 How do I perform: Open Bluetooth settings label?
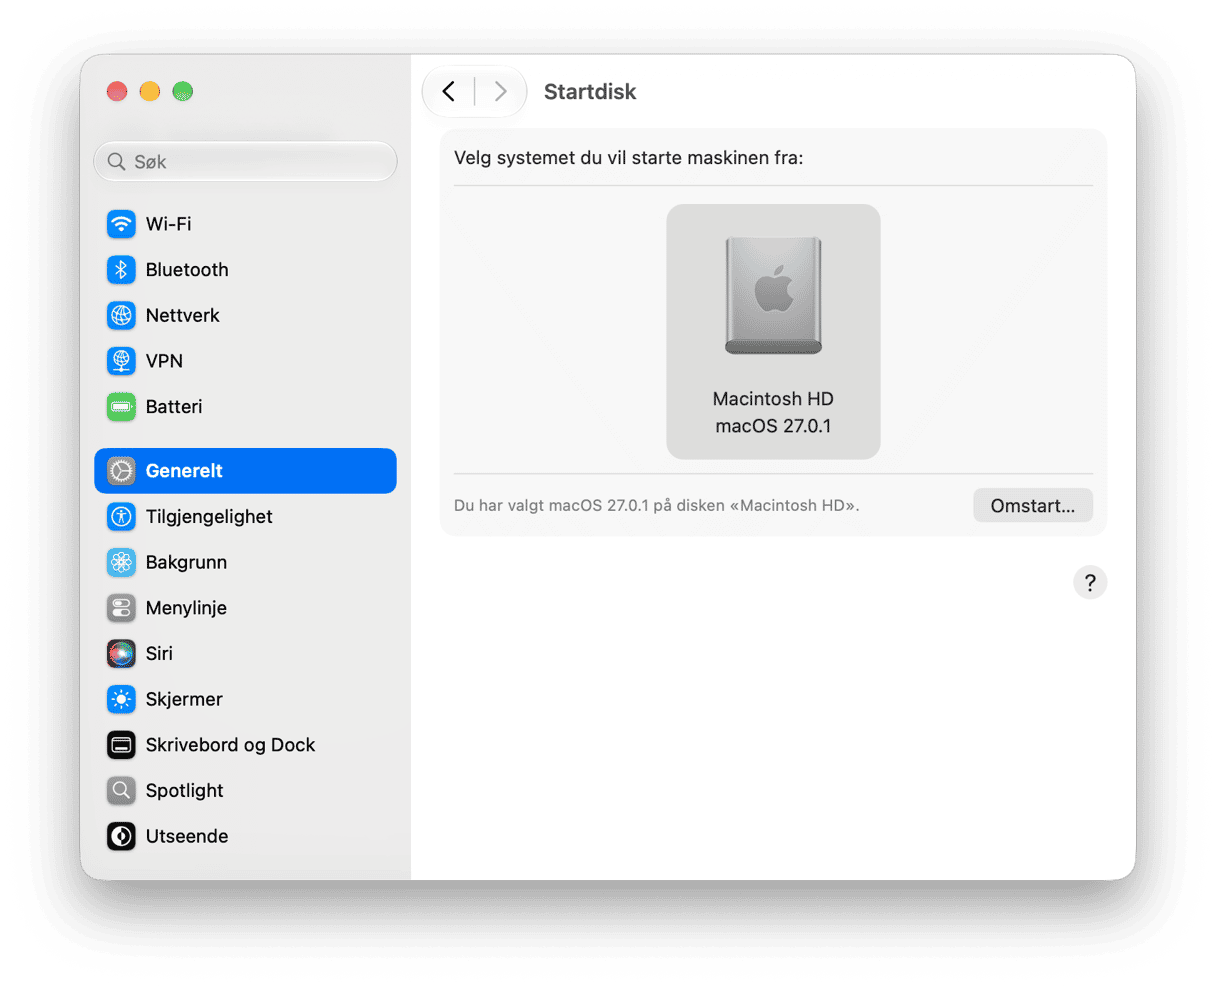187,270
